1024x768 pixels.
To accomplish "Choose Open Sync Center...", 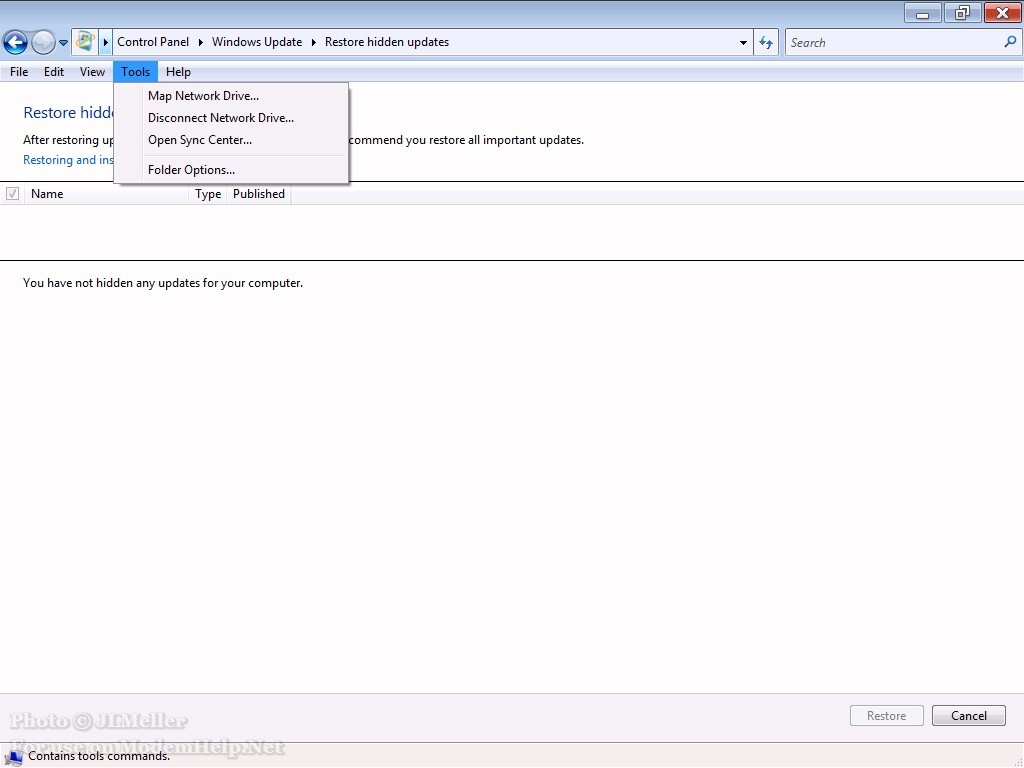I will coord(231,140).
